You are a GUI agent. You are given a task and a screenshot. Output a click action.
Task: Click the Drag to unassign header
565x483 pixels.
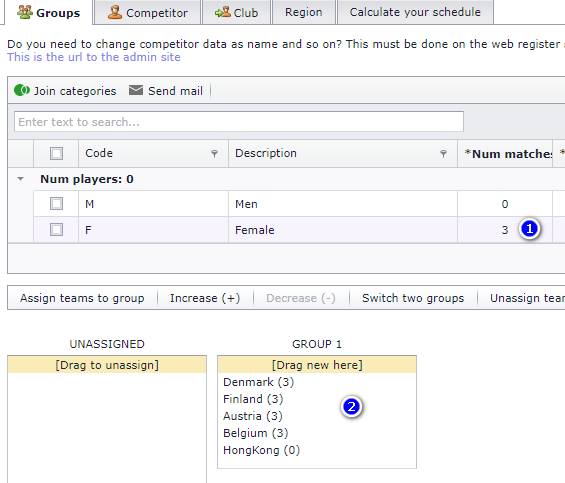[x=107, y=365]
